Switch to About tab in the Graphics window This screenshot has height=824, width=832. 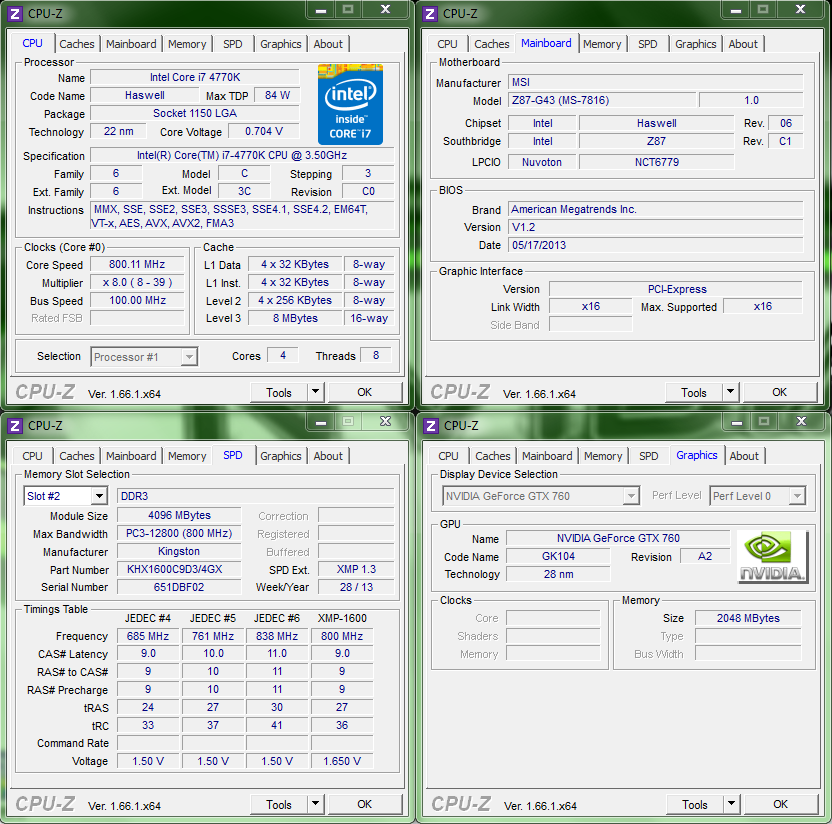[x=744, y=456]
